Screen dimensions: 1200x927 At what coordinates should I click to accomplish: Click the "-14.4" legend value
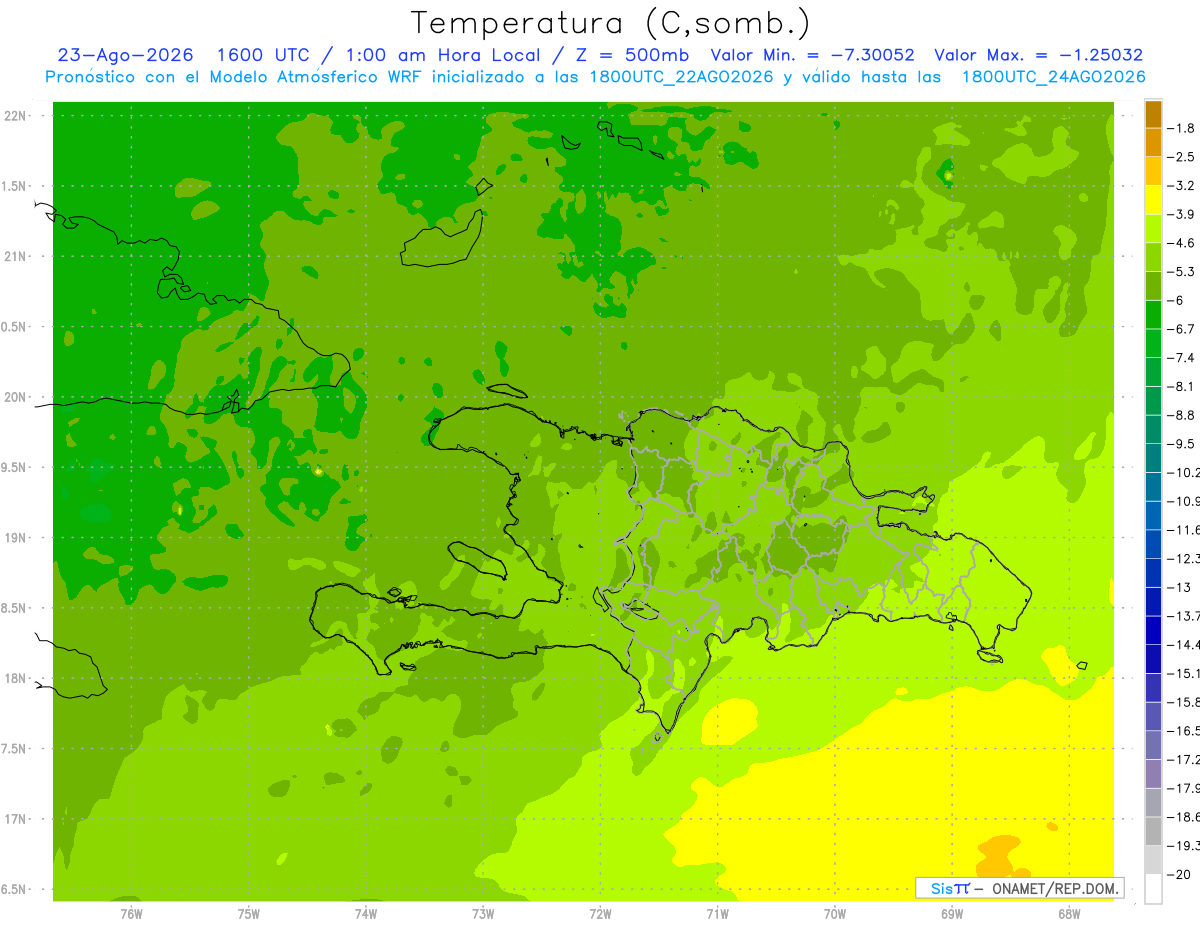coord(1184,644)
